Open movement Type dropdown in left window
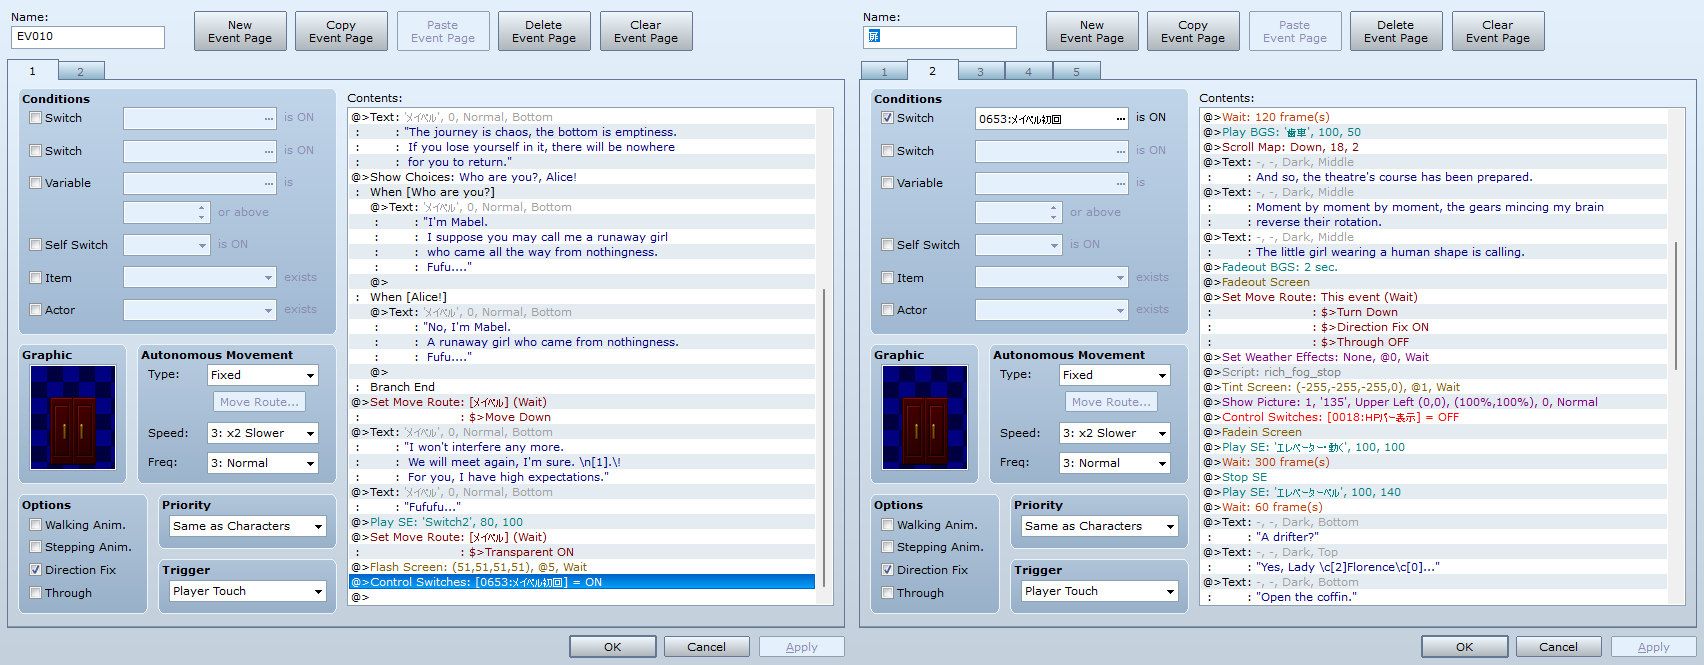This screenshot has width=1704, height=665. tap(263, 375)
